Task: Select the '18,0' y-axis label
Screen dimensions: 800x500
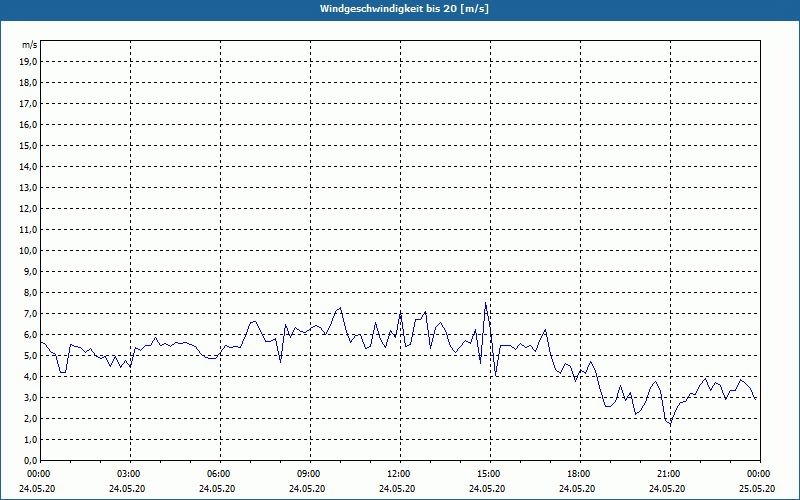Action: [28, 83]
